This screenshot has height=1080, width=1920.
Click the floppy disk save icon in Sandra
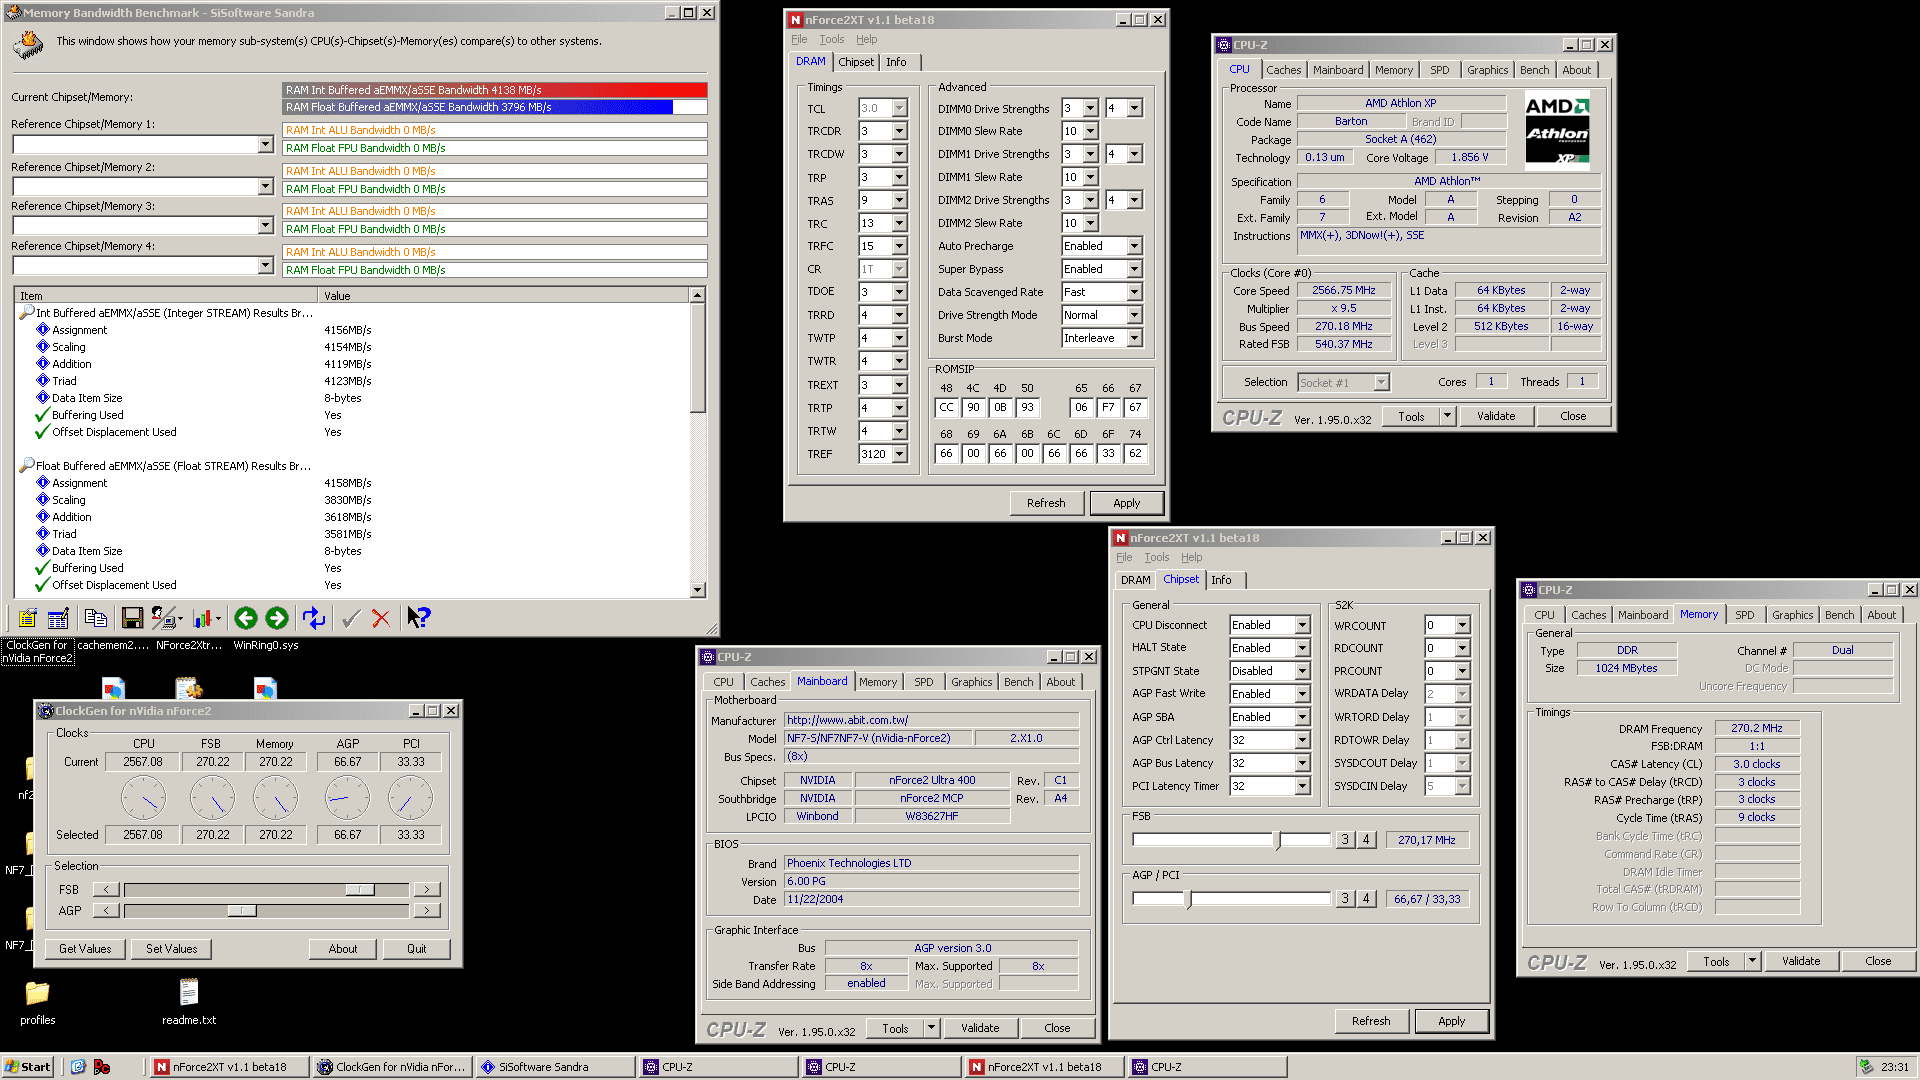tap(132, 619)
